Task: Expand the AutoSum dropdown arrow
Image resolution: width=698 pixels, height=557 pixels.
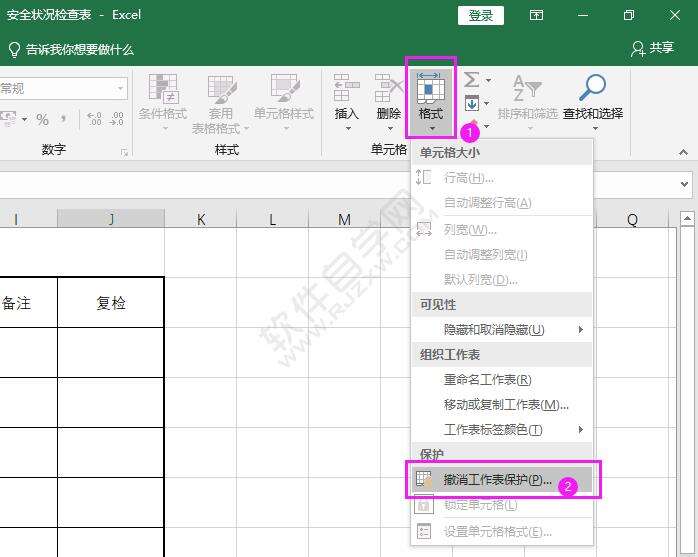Action: pos(488,80)
